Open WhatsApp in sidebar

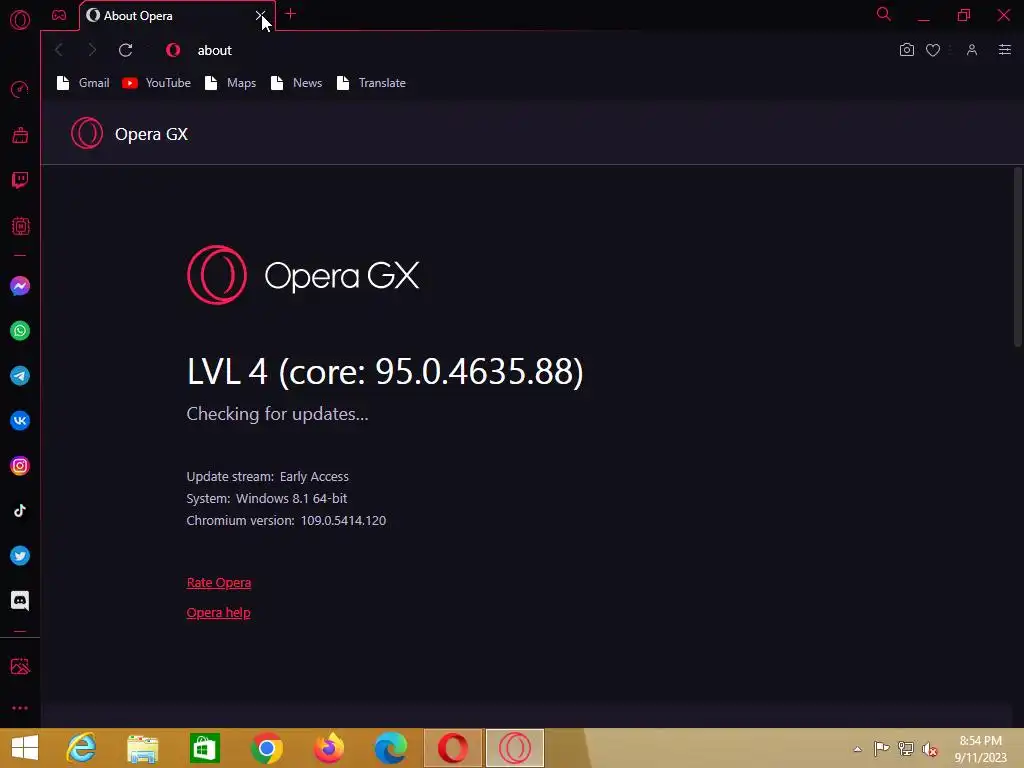point(20,331)
